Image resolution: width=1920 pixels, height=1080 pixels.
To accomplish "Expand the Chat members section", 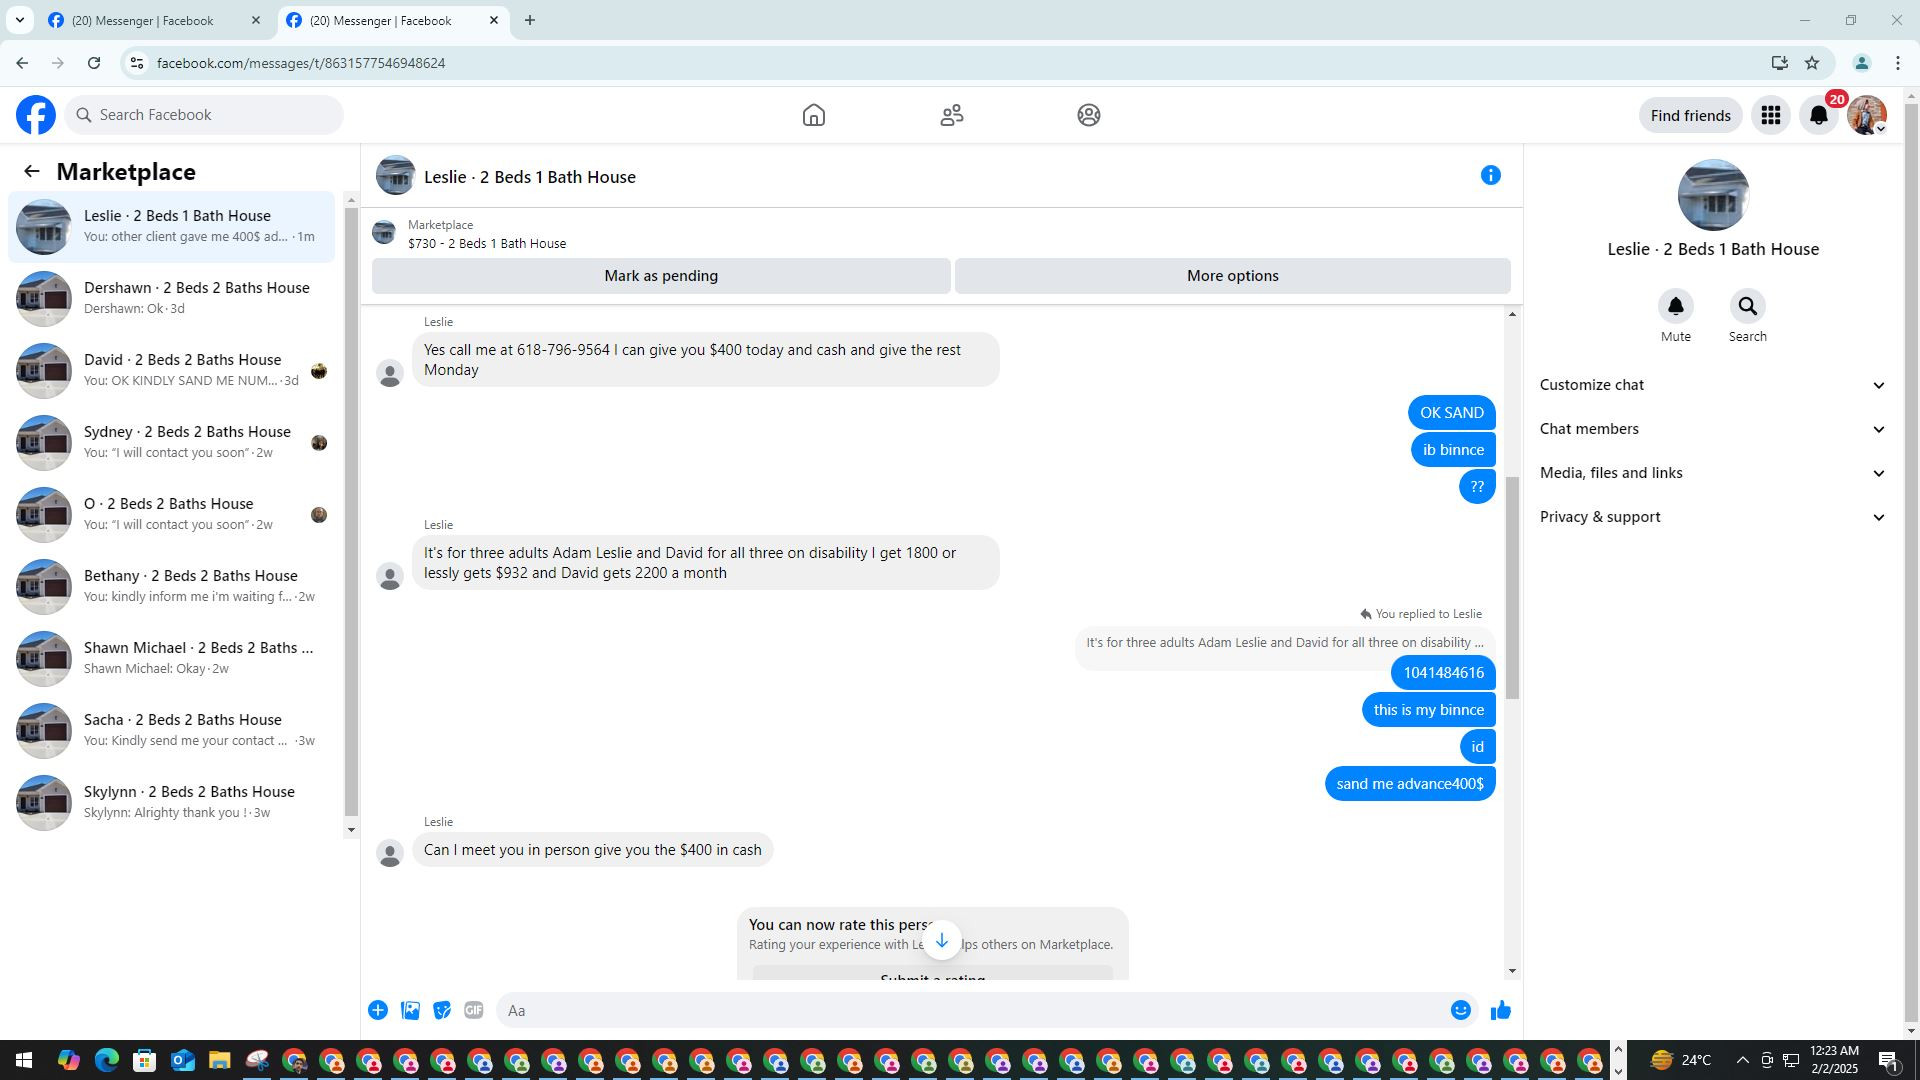I will (1712, 429).
